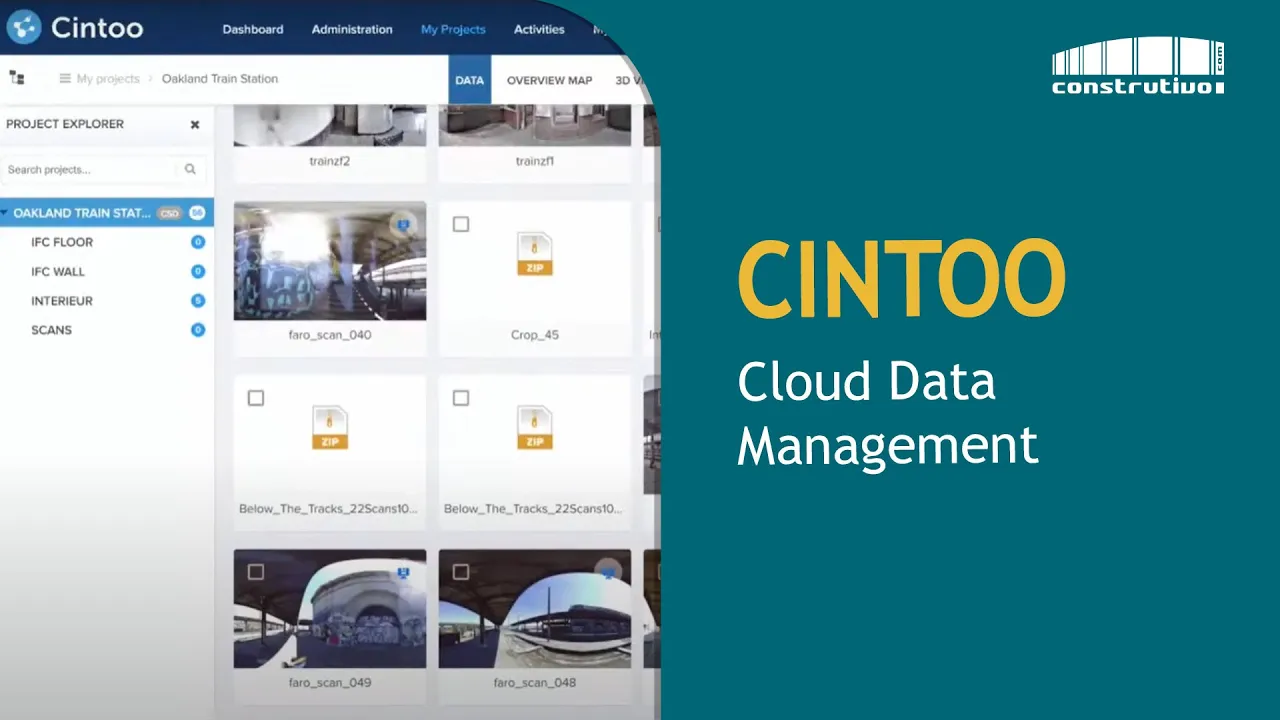Click the trainzf1 file name
1280x720 pixels.
click(535, 161)
